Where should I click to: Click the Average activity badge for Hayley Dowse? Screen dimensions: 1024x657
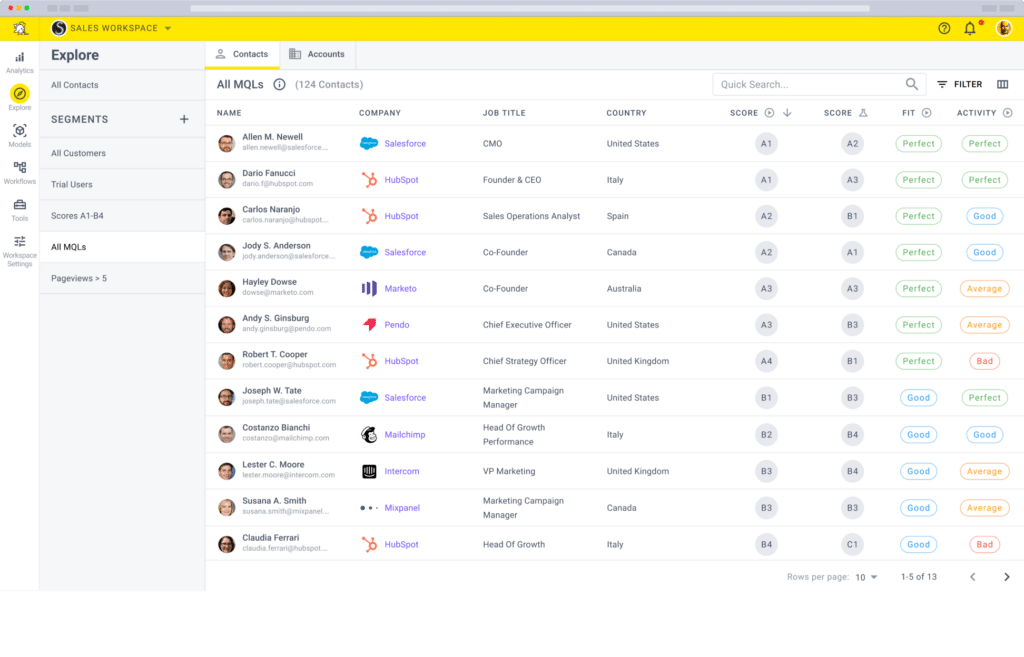(x=984, y=289)
